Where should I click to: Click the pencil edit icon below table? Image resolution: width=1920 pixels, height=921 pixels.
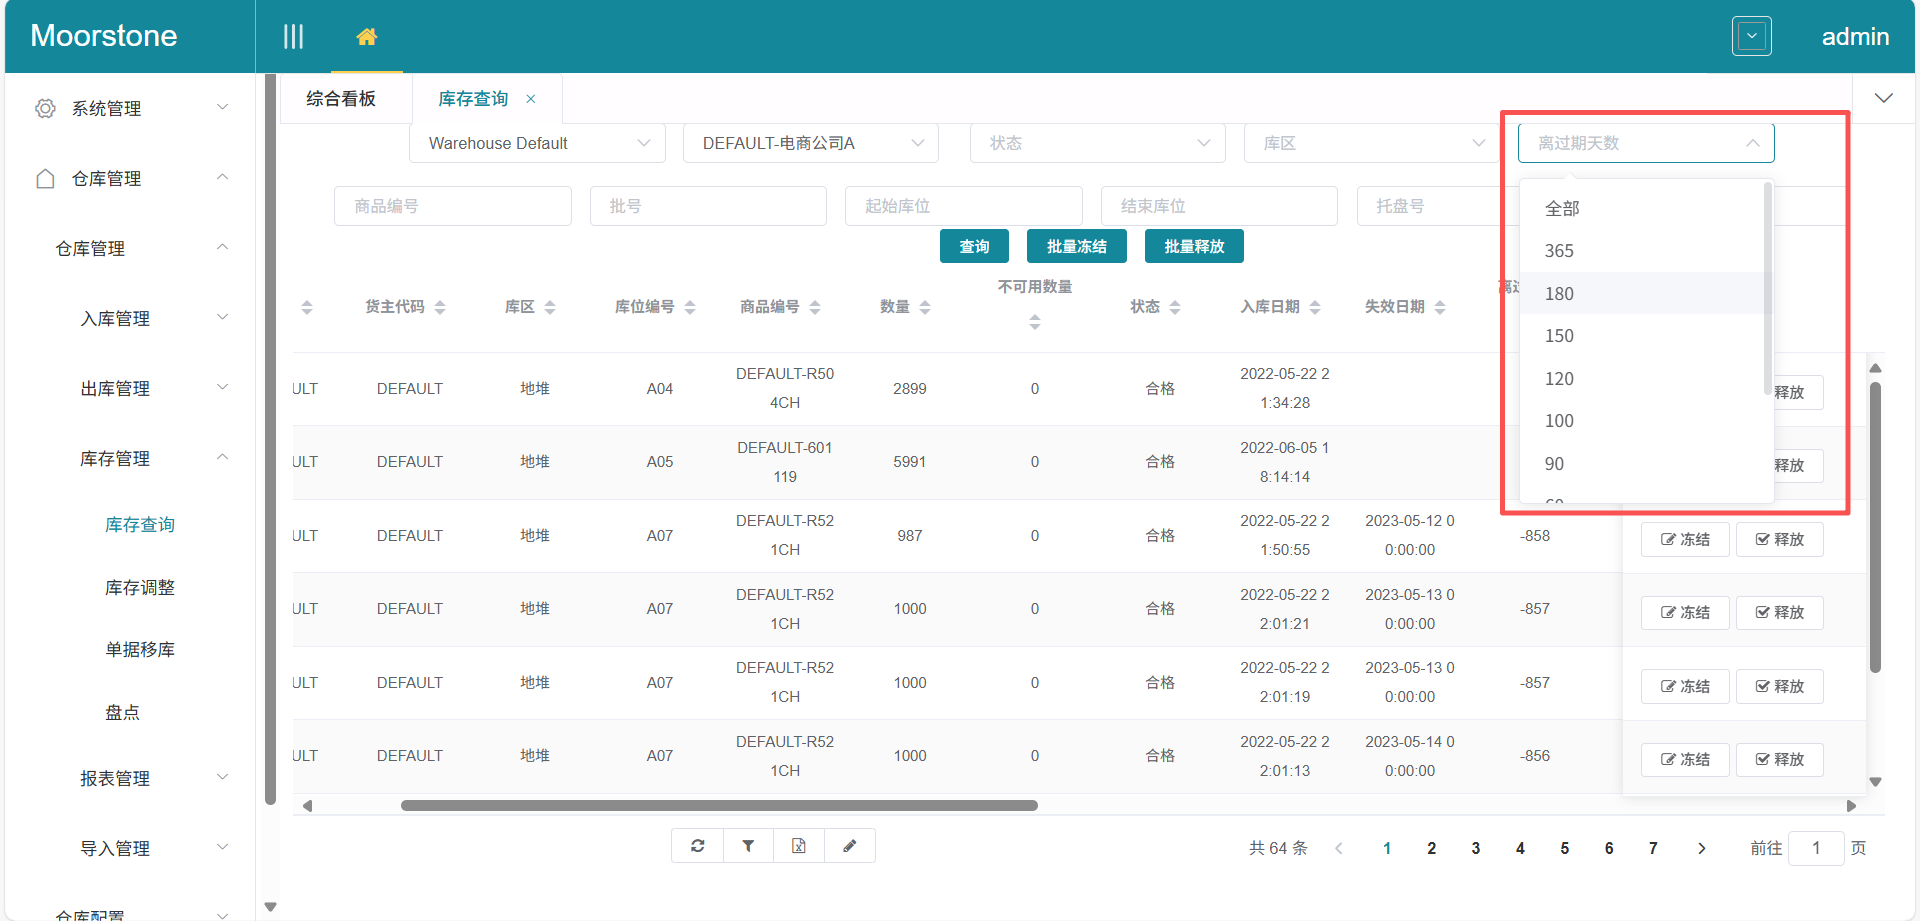pyautogui.click(x=849, y=846)
